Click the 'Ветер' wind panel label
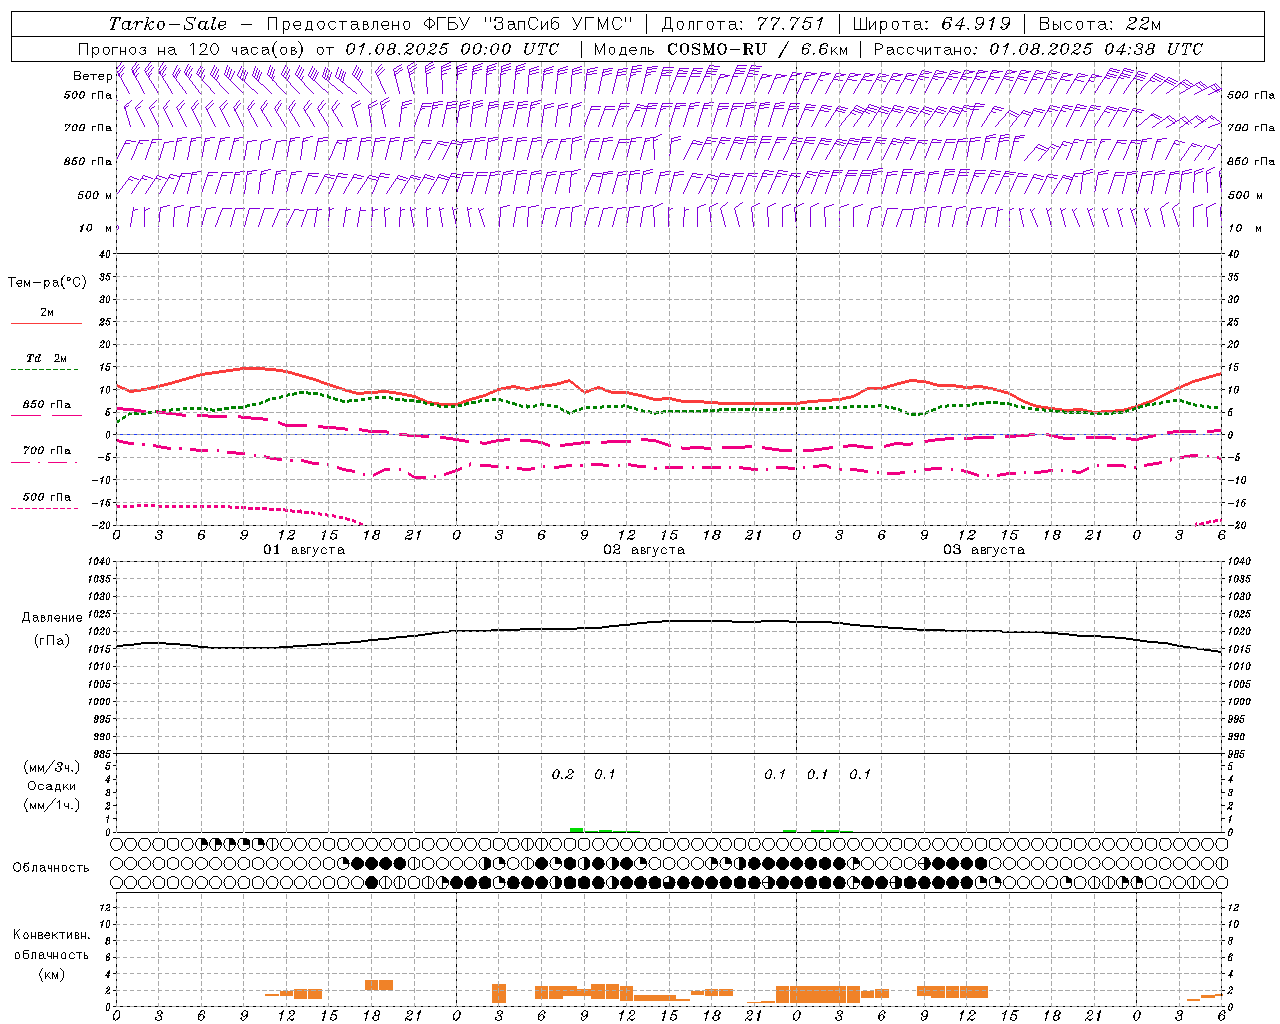 tap(92, 76)
